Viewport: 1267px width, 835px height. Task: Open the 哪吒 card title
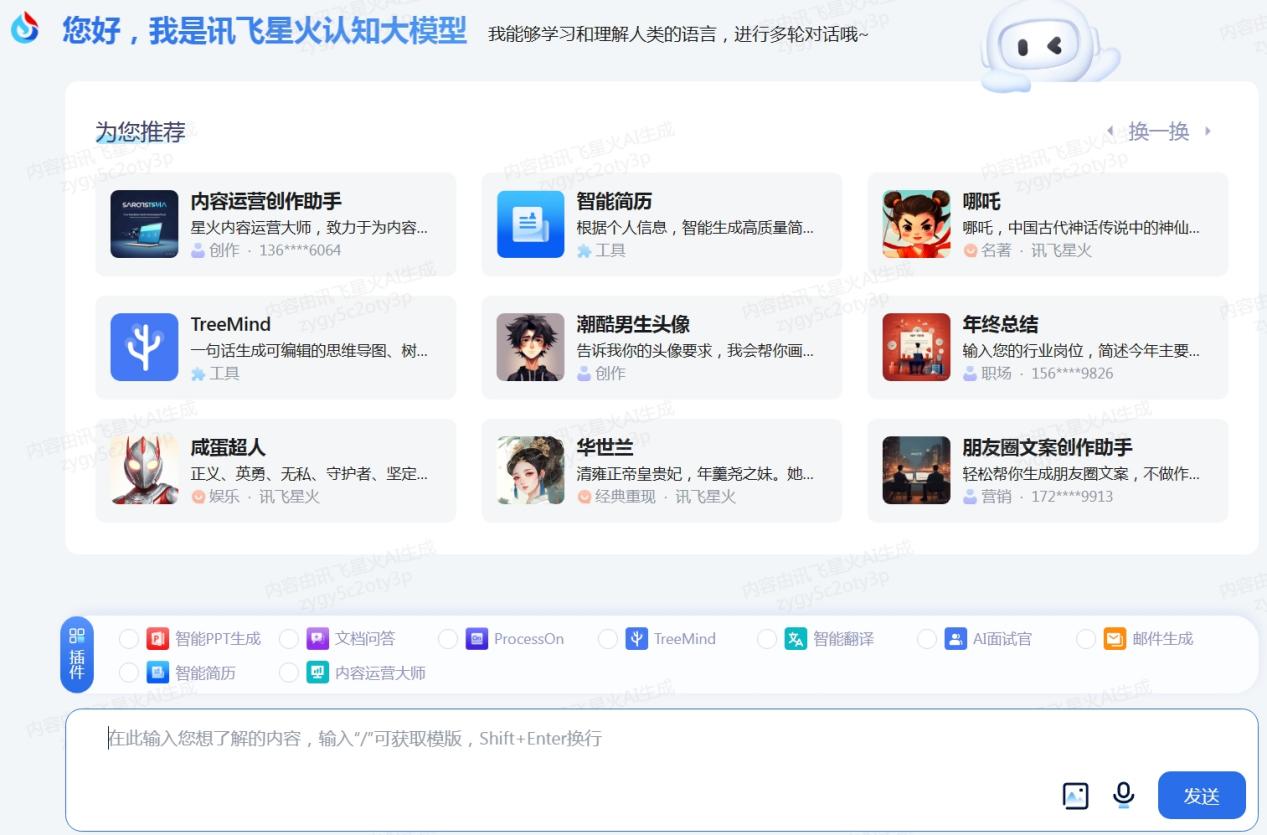[981, 202]
